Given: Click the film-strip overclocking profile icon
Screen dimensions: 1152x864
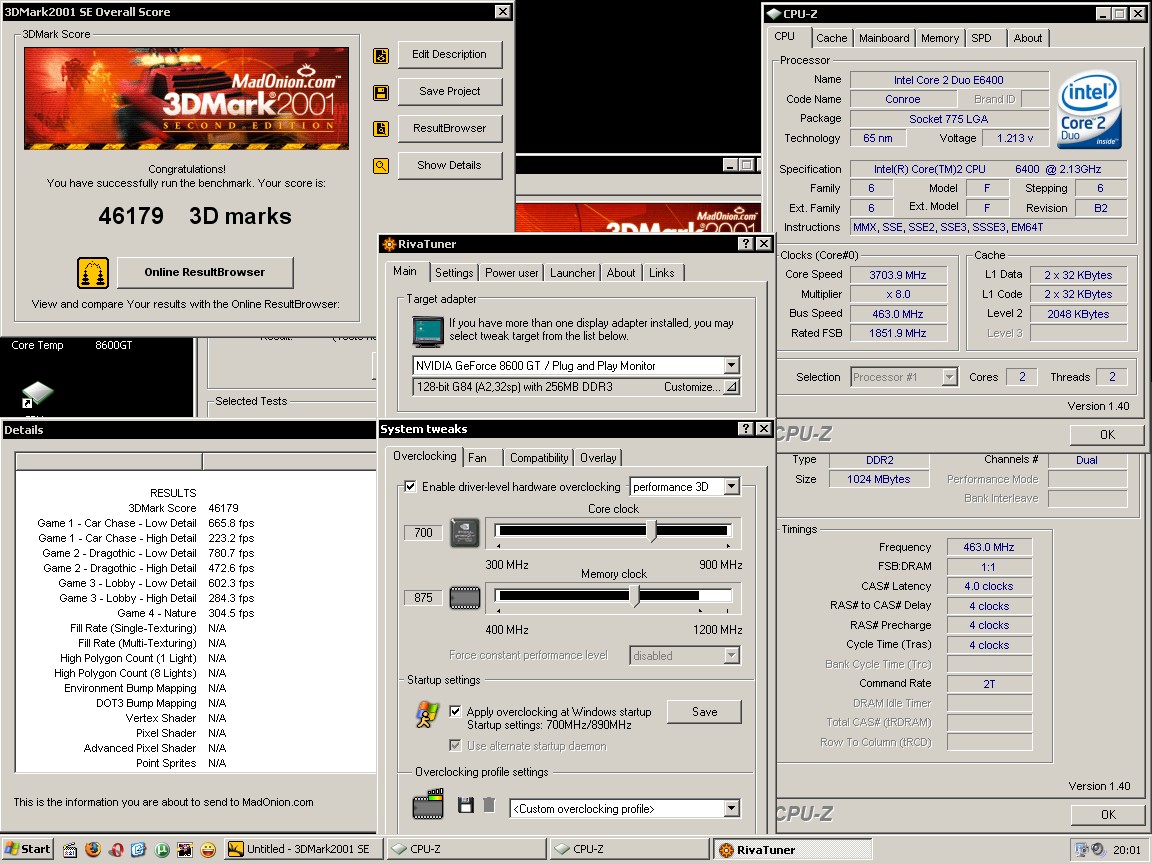Looking at the screenshot, I should click(428, 804).
